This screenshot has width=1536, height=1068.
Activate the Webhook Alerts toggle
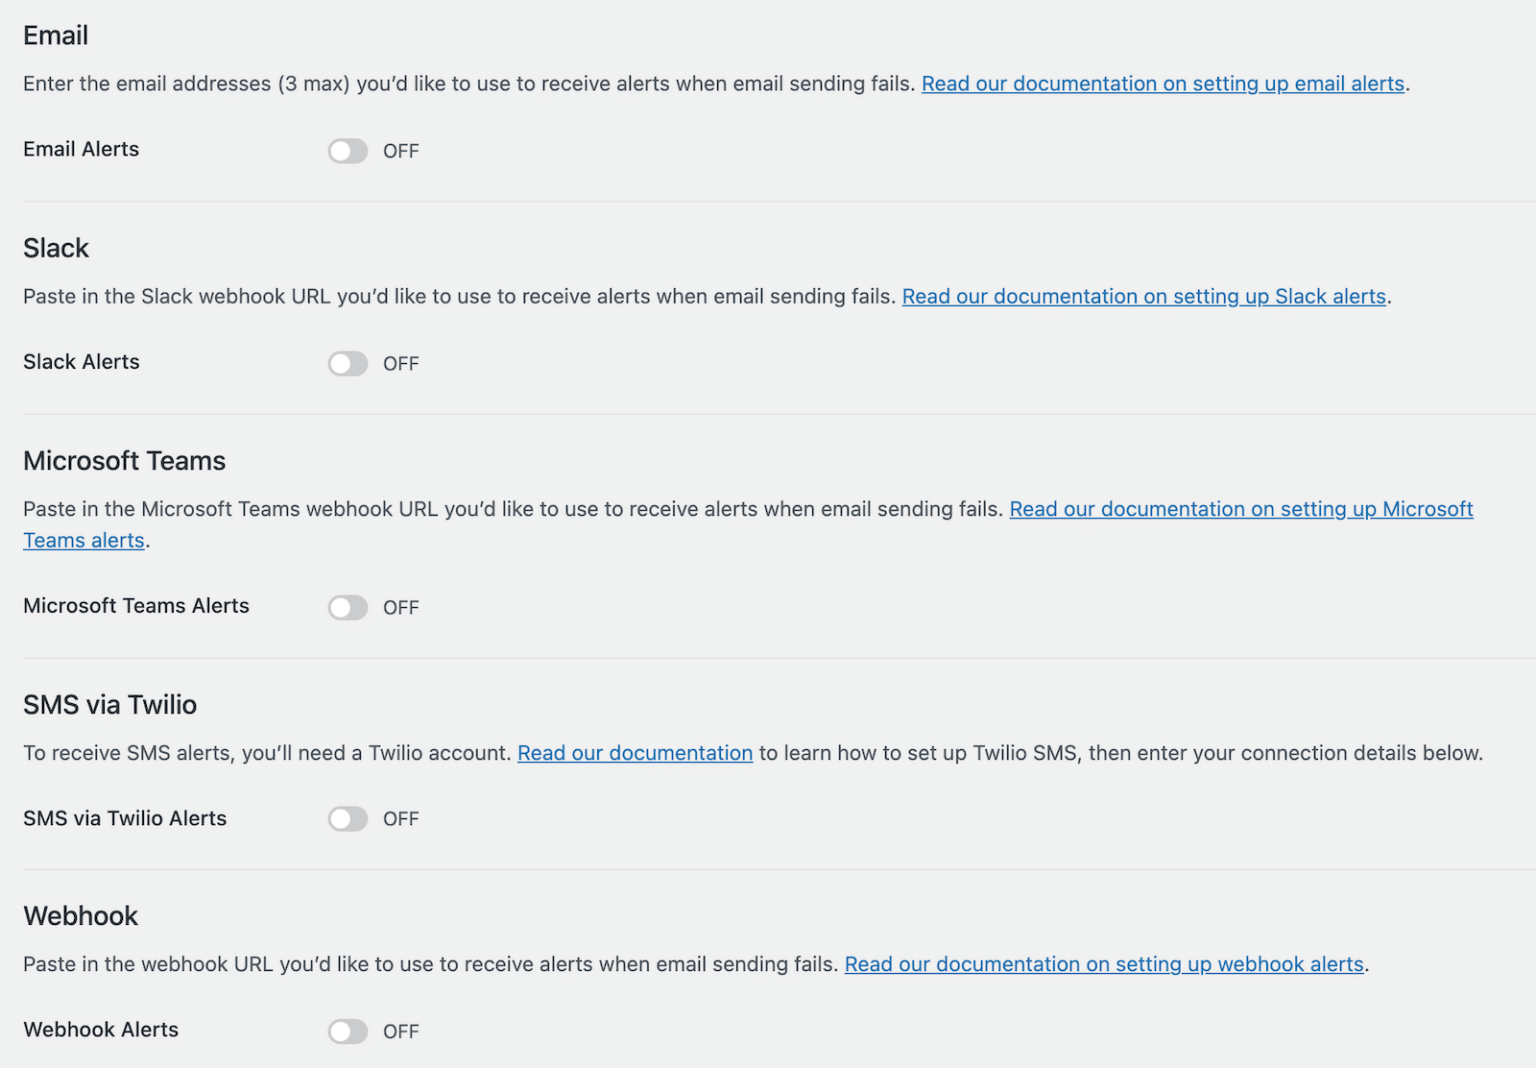(347, 1031)
